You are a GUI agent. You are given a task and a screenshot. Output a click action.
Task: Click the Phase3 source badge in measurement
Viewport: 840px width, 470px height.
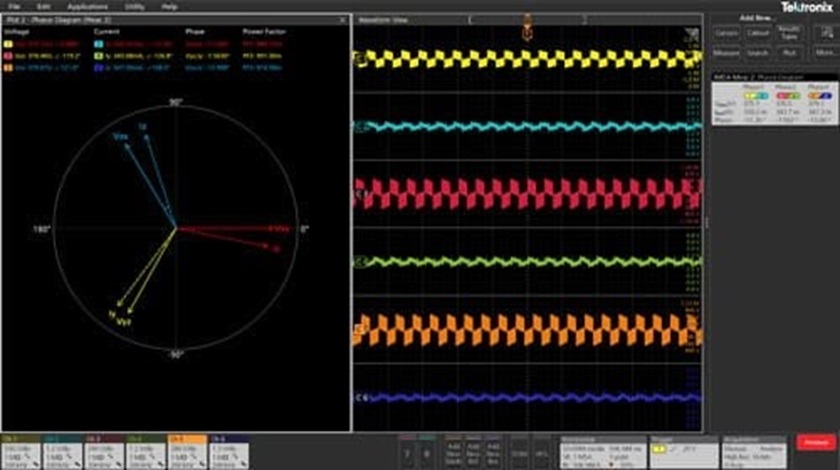point(820,96)
